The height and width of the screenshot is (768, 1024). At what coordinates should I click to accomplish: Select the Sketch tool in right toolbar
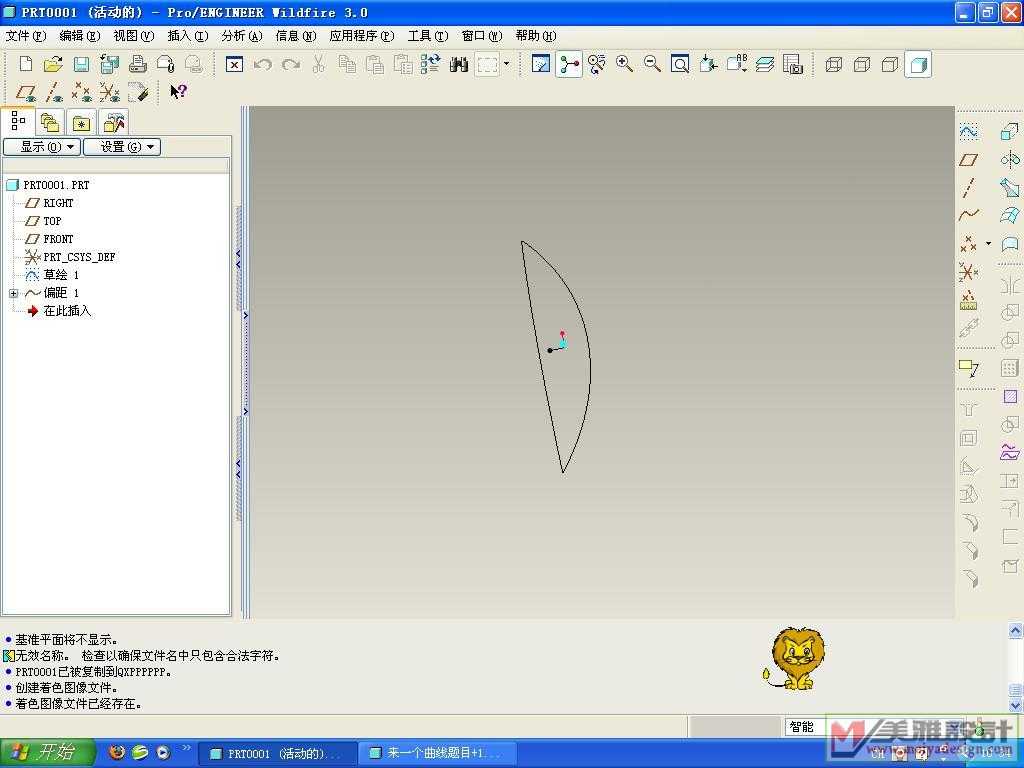click(x=968, y=132)
